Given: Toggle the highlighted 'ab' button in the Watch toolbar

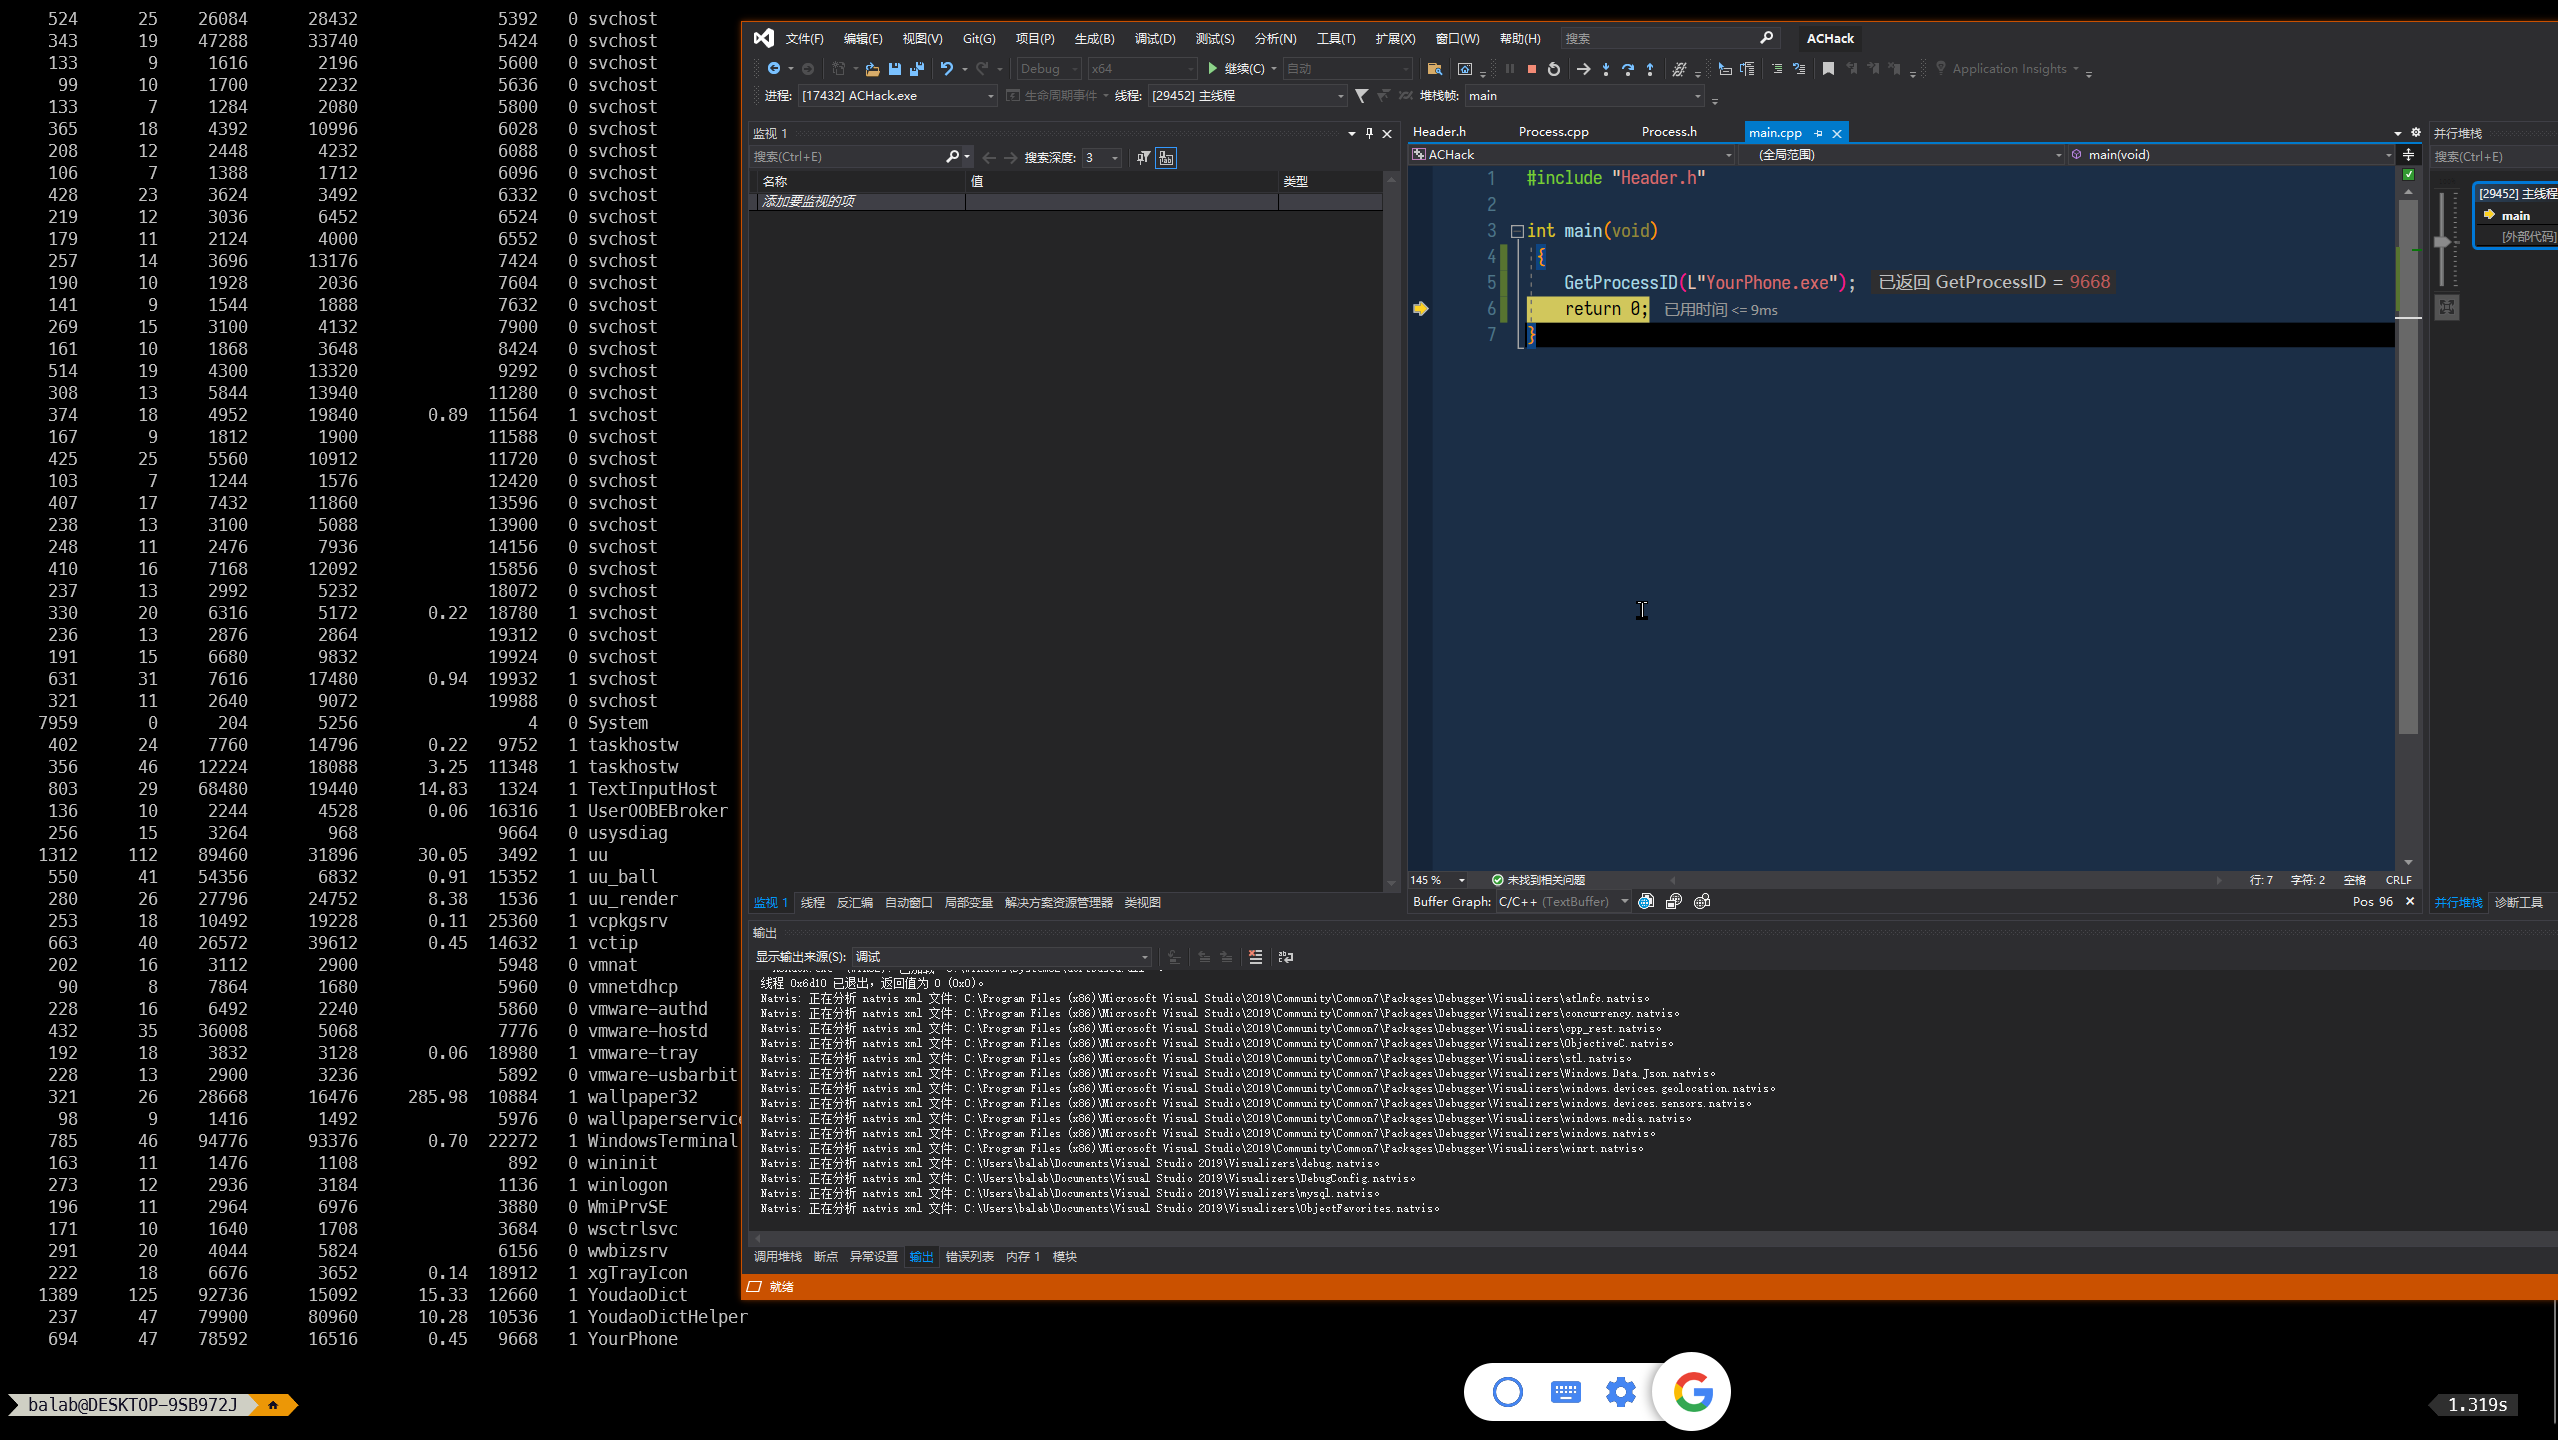Looking at the screenshot, I should 1166,157.
